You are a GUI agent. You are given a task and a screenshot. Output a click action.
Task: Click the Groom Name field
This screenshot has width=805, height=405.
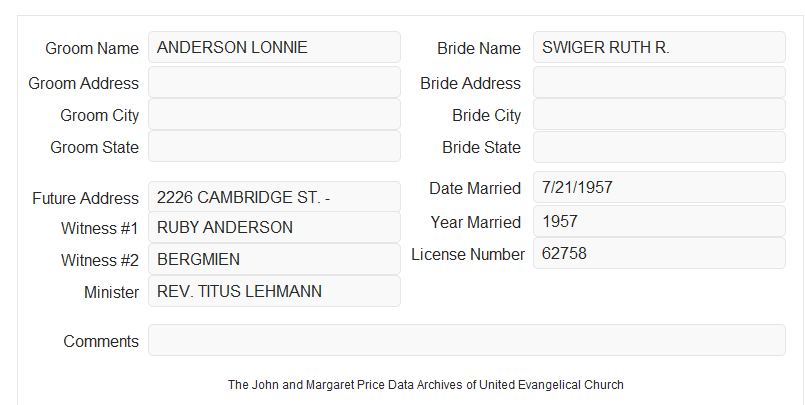[274, 47]
